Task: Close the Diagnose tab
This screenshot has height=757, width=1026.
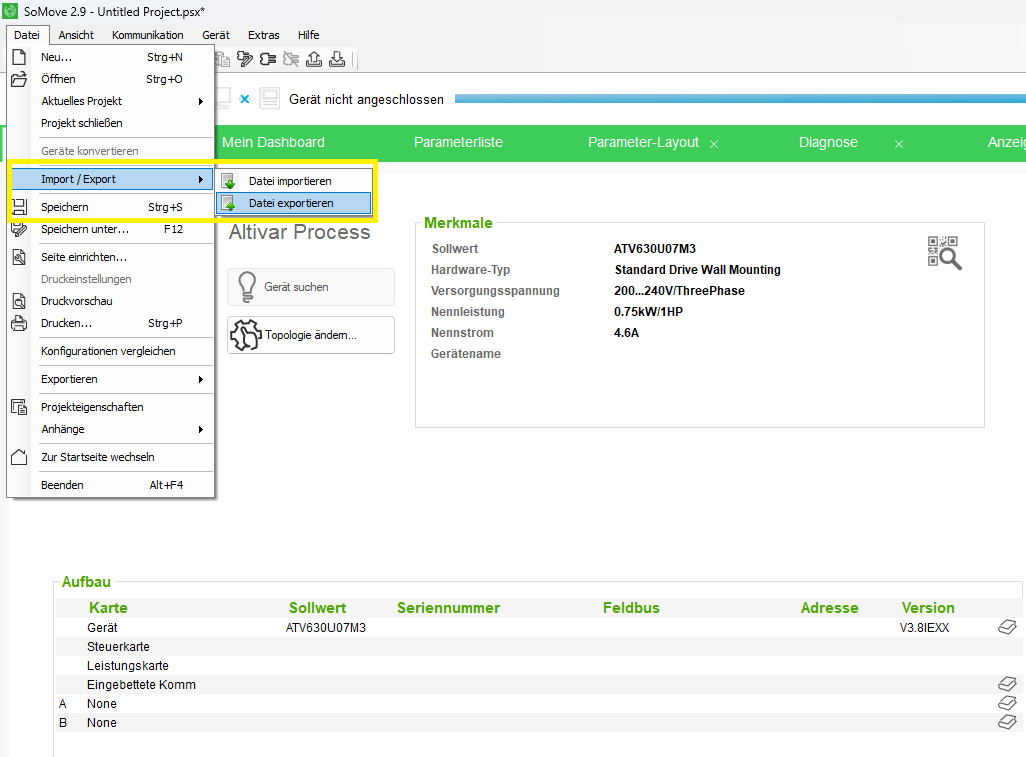Action: click(x=899, y=144)
